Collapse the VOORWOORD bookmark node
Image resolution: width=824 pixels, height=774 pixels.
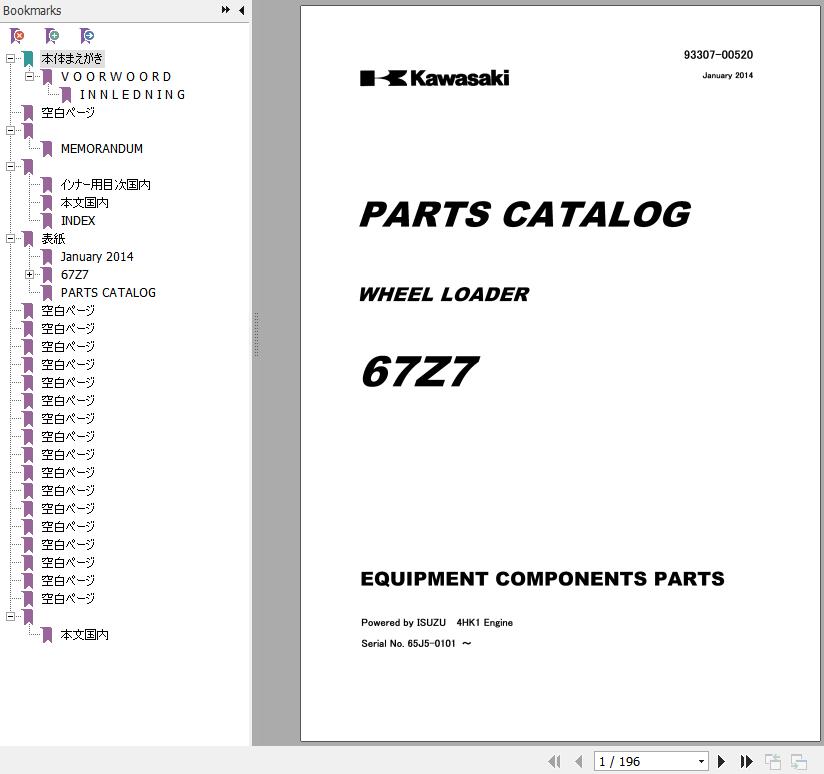[x=29, y=76]
